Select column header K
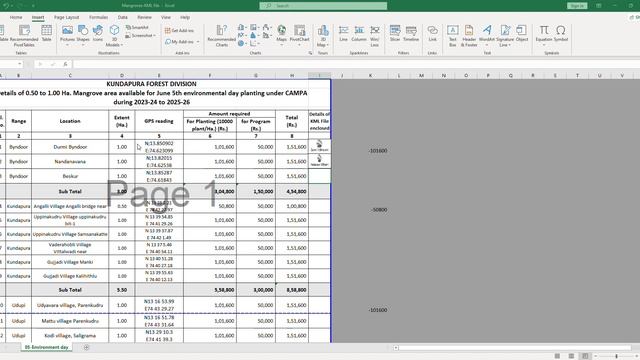Image resolution: width=640 pixels, height=360 pixels. pos(370,76)
